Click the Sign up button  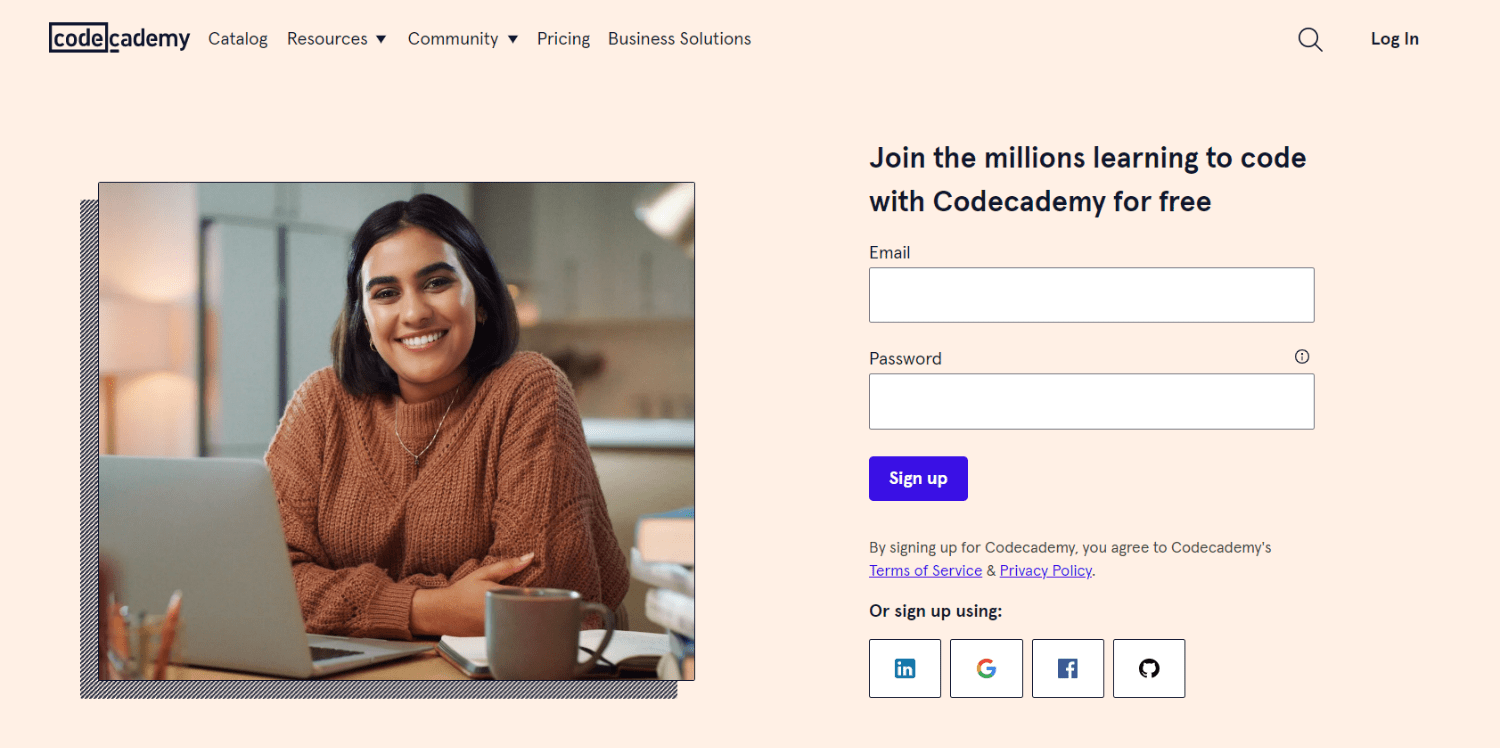coord(917,478)
